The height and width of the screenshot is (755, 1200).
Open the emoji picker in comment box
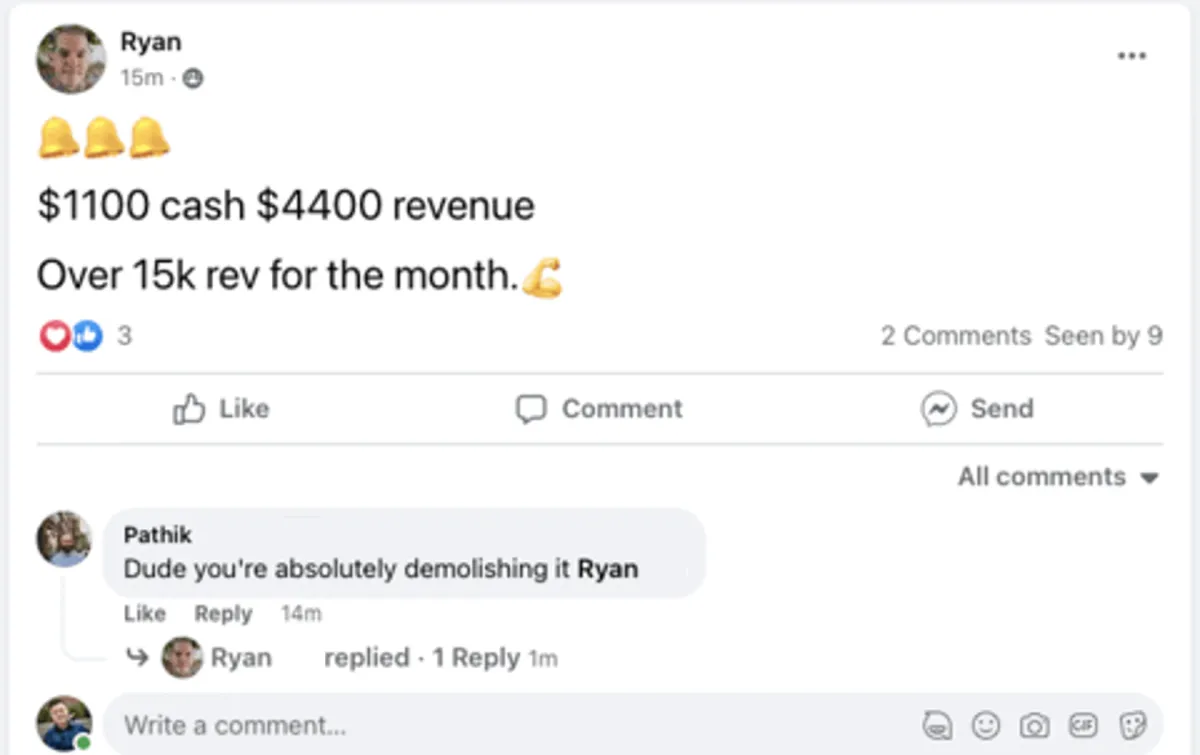click(x=986, y=725)
